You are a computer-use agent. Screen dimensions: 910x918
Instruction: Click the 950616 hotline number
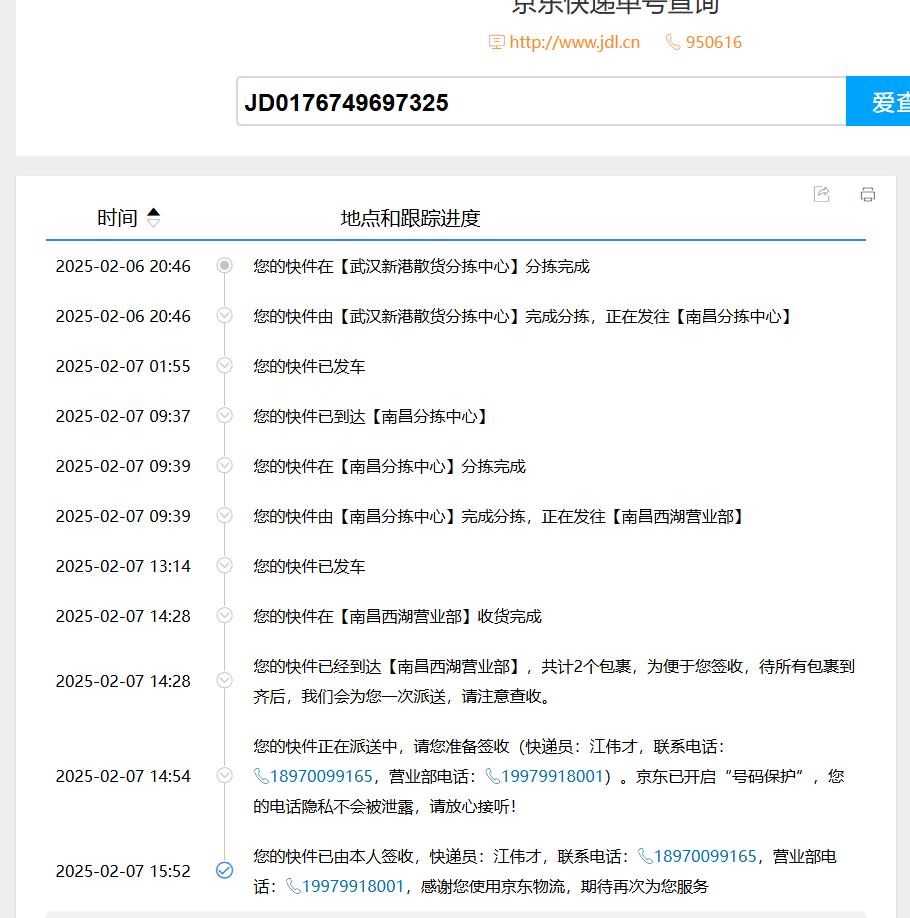coord(713,42)
